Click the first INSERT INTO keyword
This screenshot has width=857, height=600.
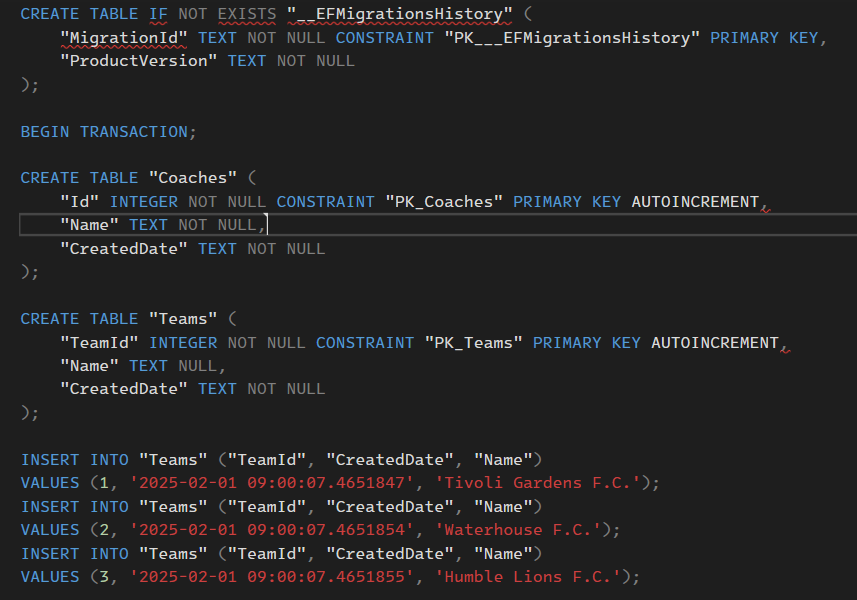pos(75,460)
